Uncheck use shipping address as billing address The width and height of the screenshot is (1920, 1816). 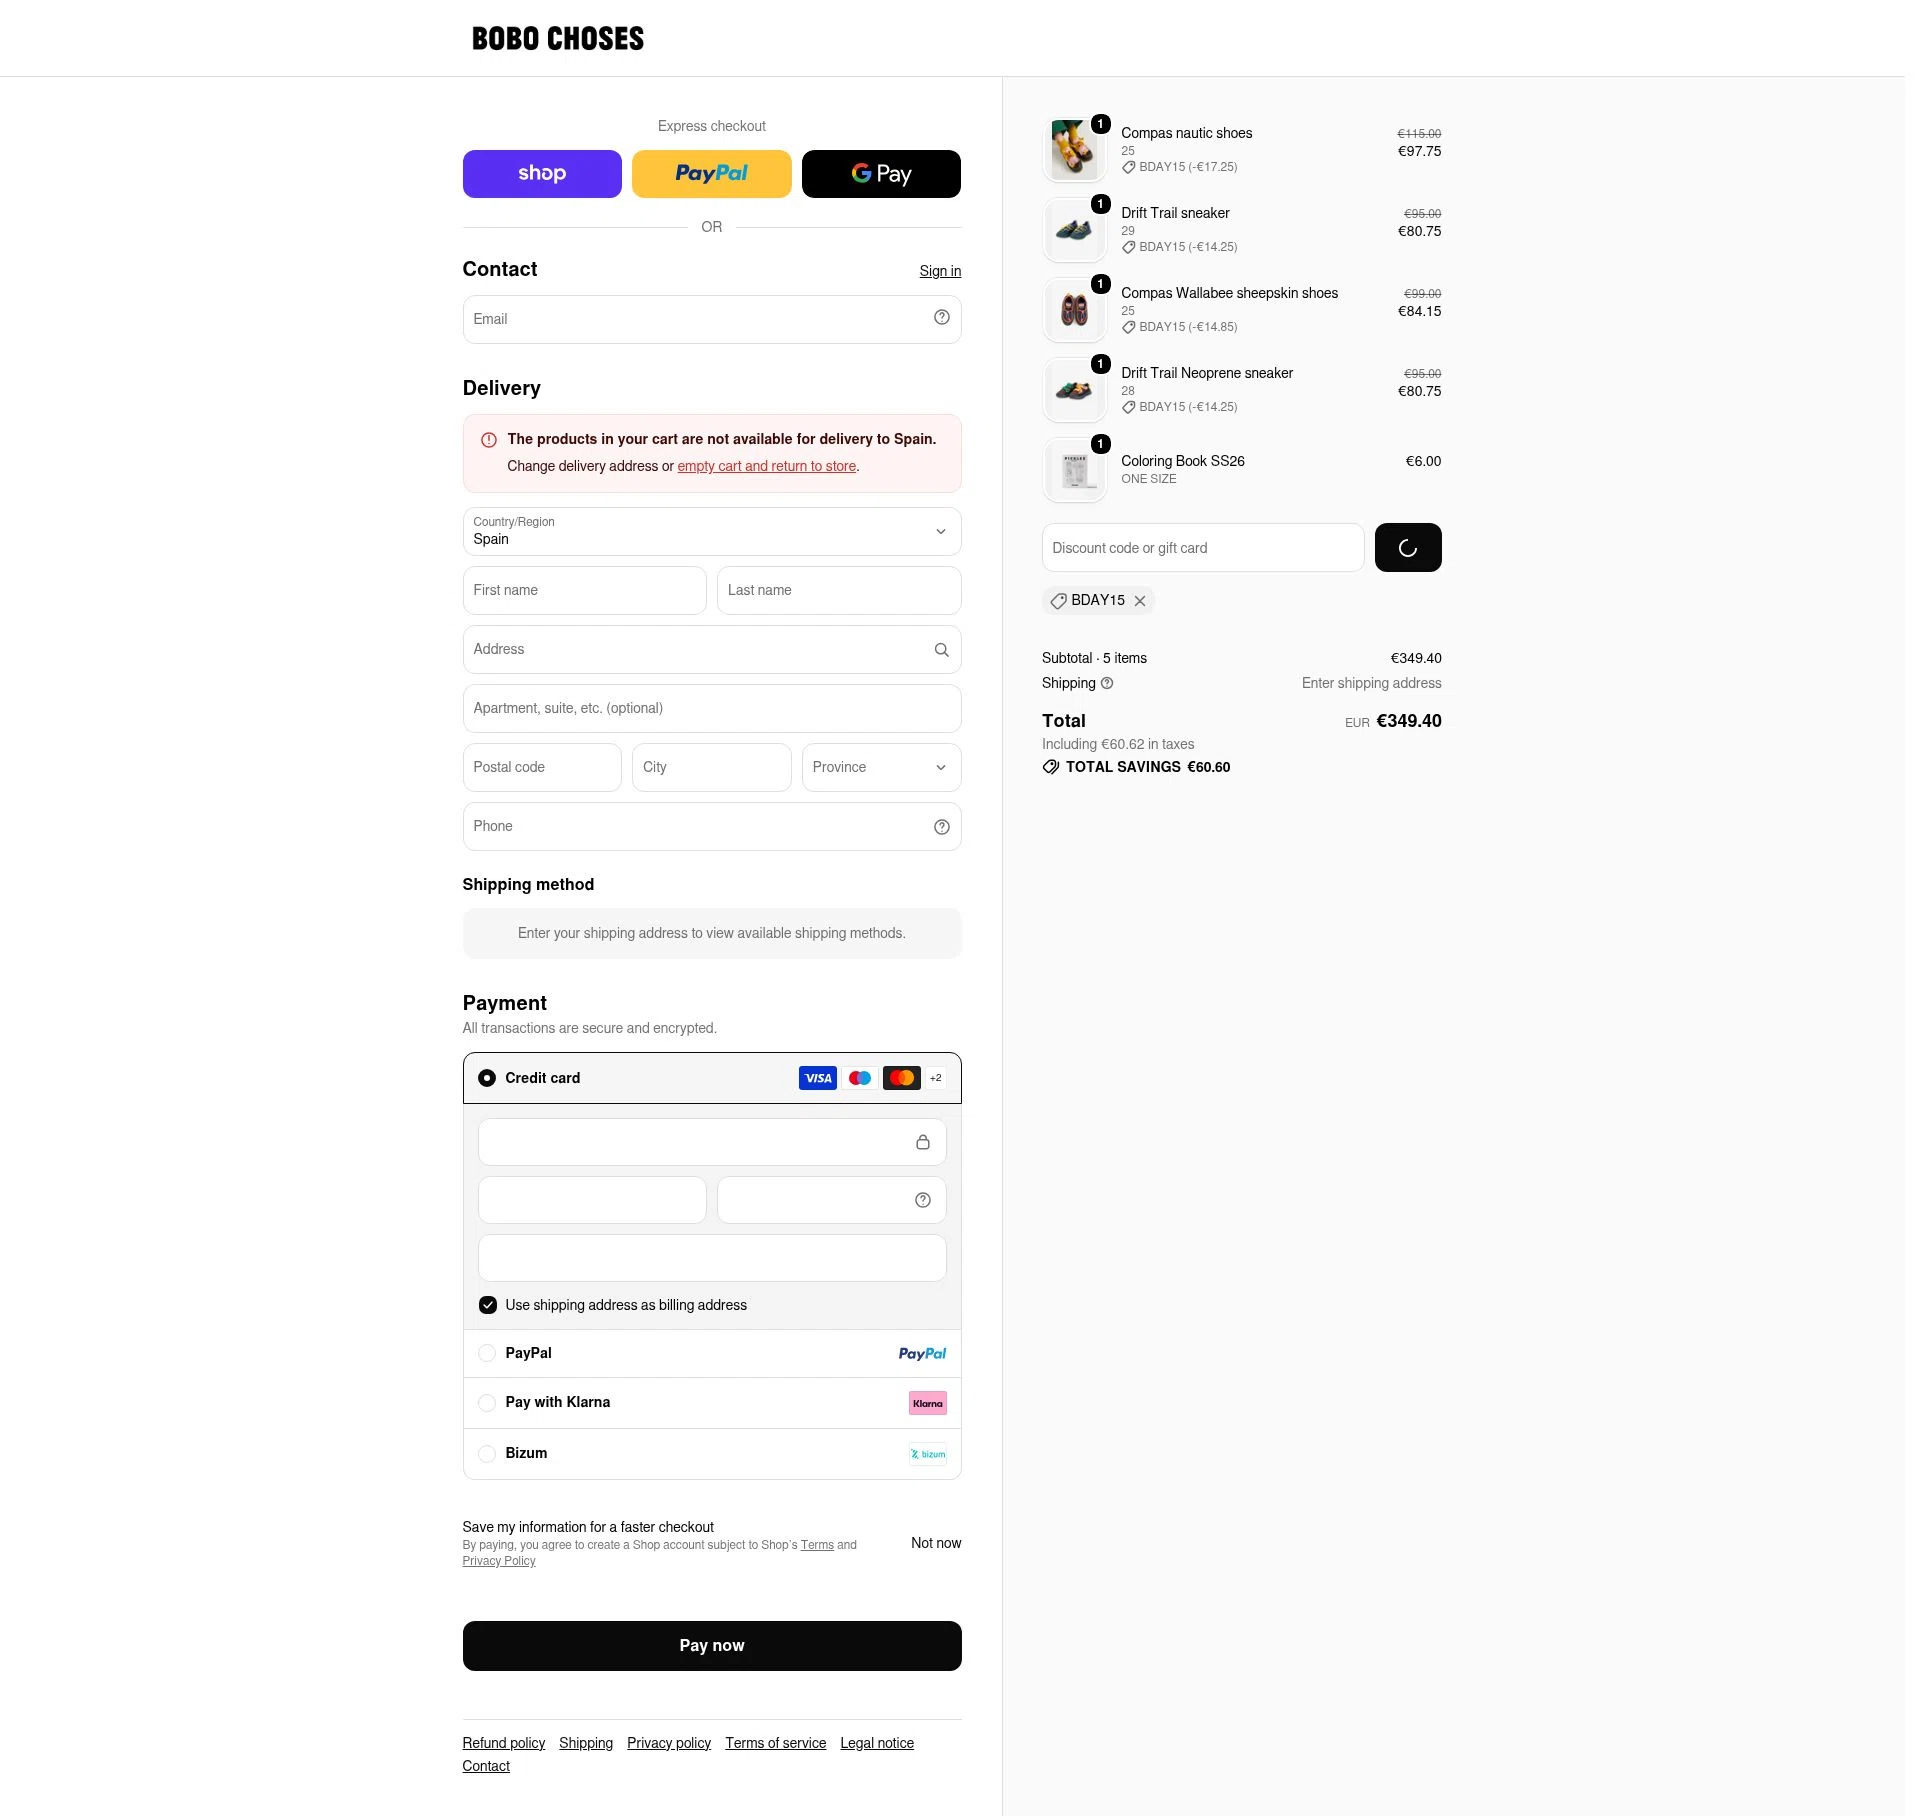pos(488,1305)
